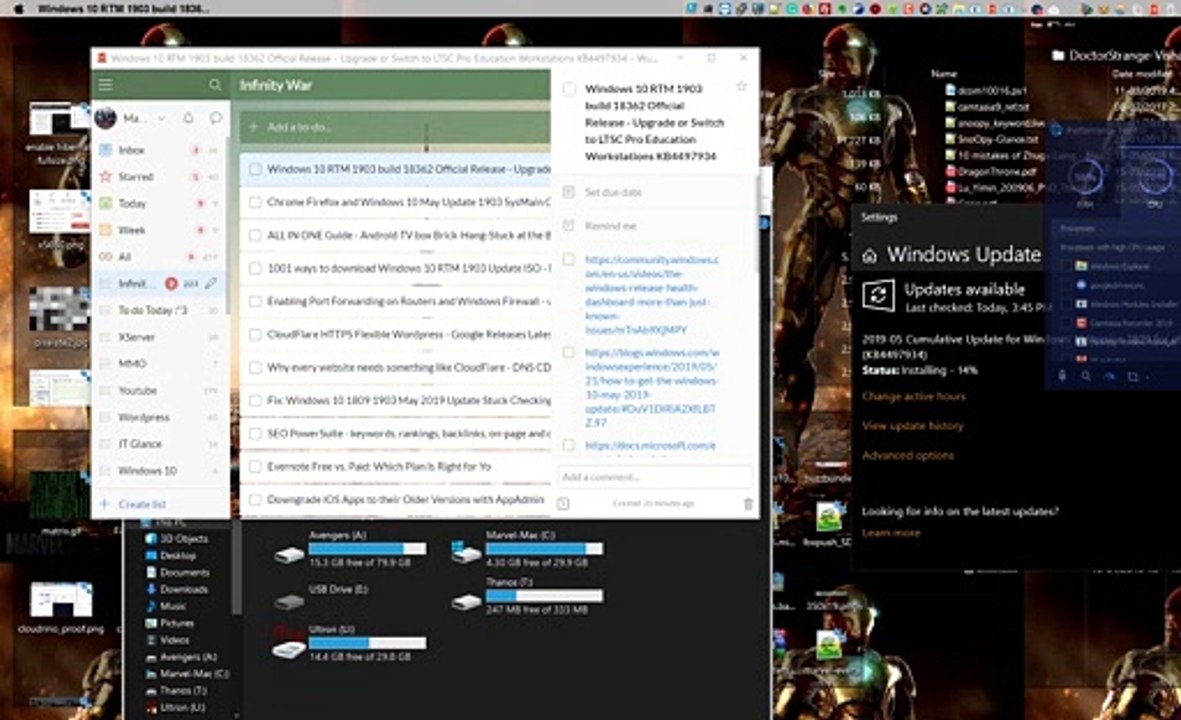
Task: Open the blogs.windows.com subtask link
Action: click(652, 387)
